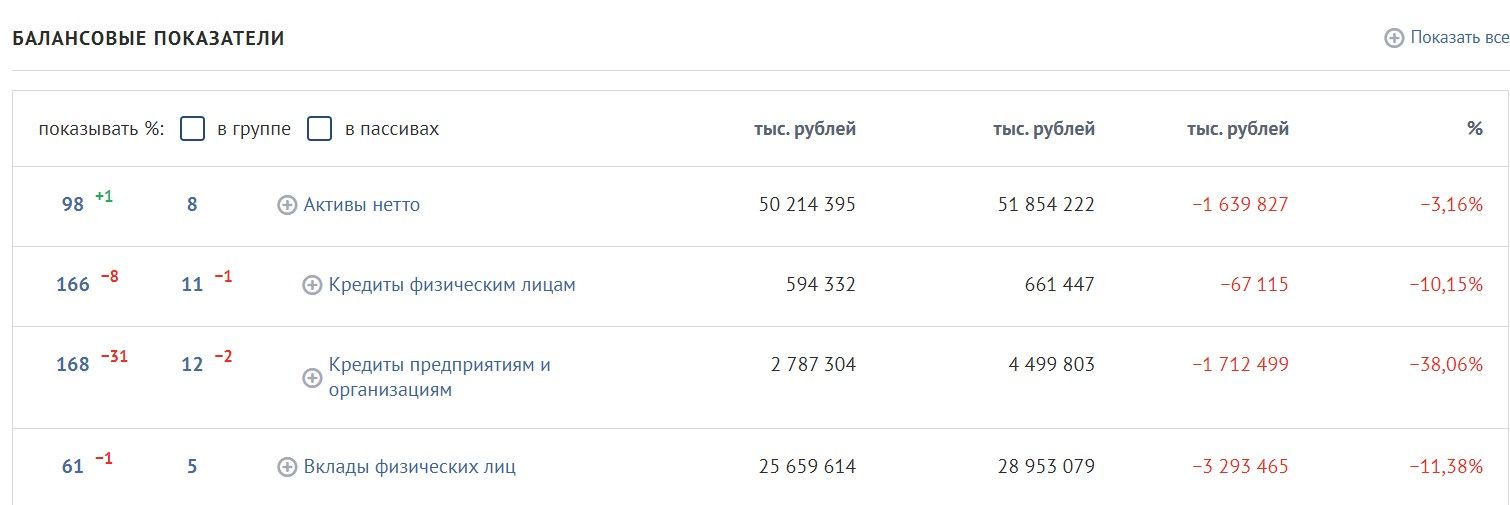This screenshot has width=1510, height=505.
Task: Open the Вклады физических лиц link
Action: [x=410, y=467]
